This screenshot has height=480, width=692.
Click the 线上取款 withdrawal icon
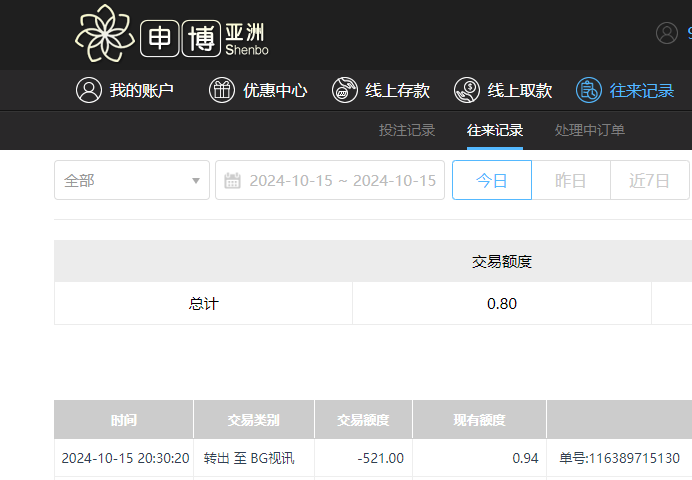click(466, 90)
